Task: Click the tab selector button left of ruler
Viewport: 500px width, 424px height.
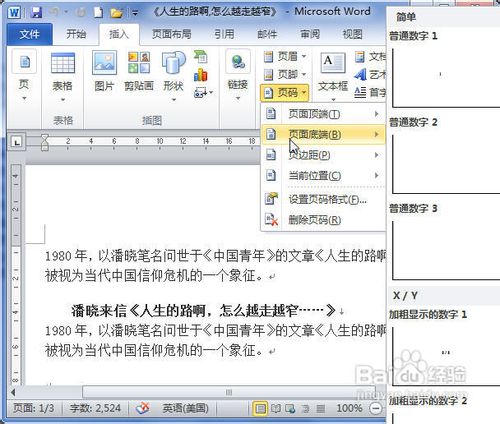Action: pos(17,142)
